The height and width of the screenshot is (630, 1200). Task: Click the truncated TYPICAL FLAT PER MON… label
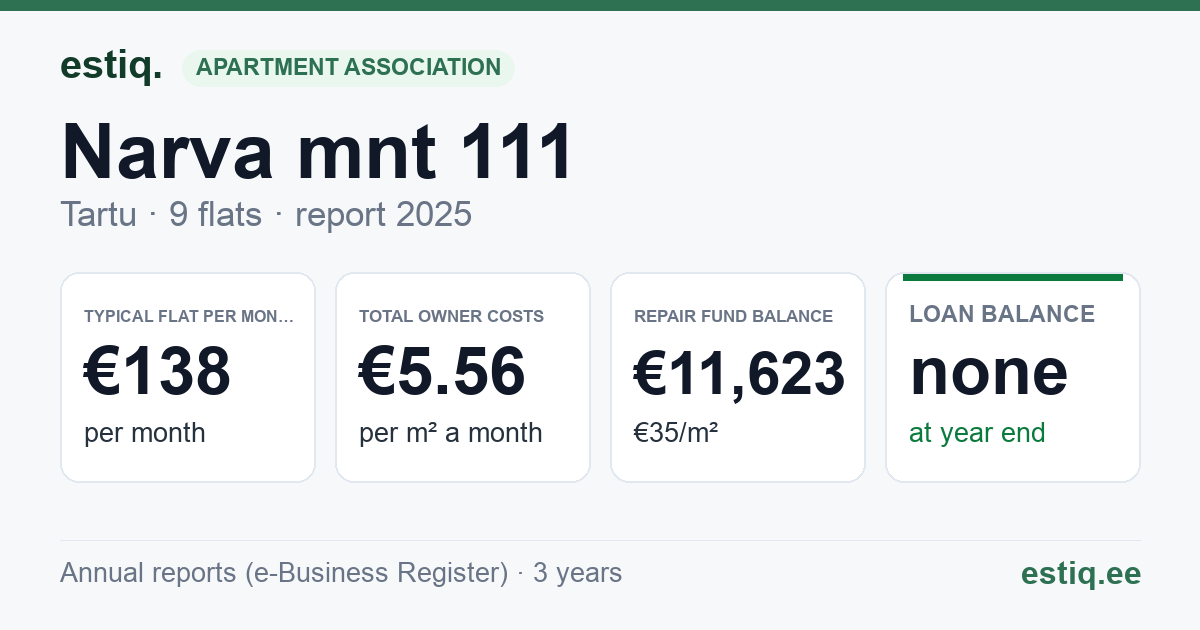189,316
